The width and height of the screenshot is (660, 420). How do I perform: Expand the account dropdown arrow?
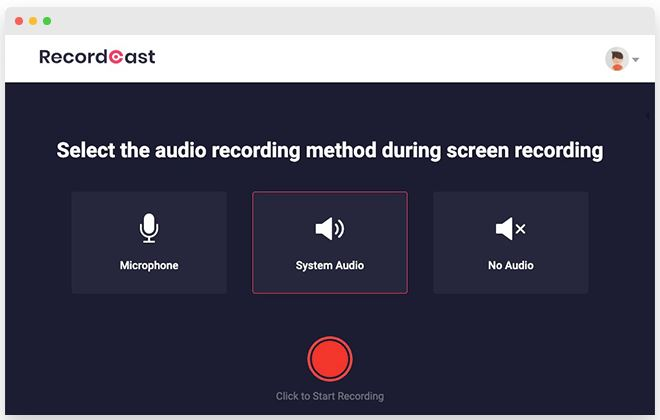point(636,60)
